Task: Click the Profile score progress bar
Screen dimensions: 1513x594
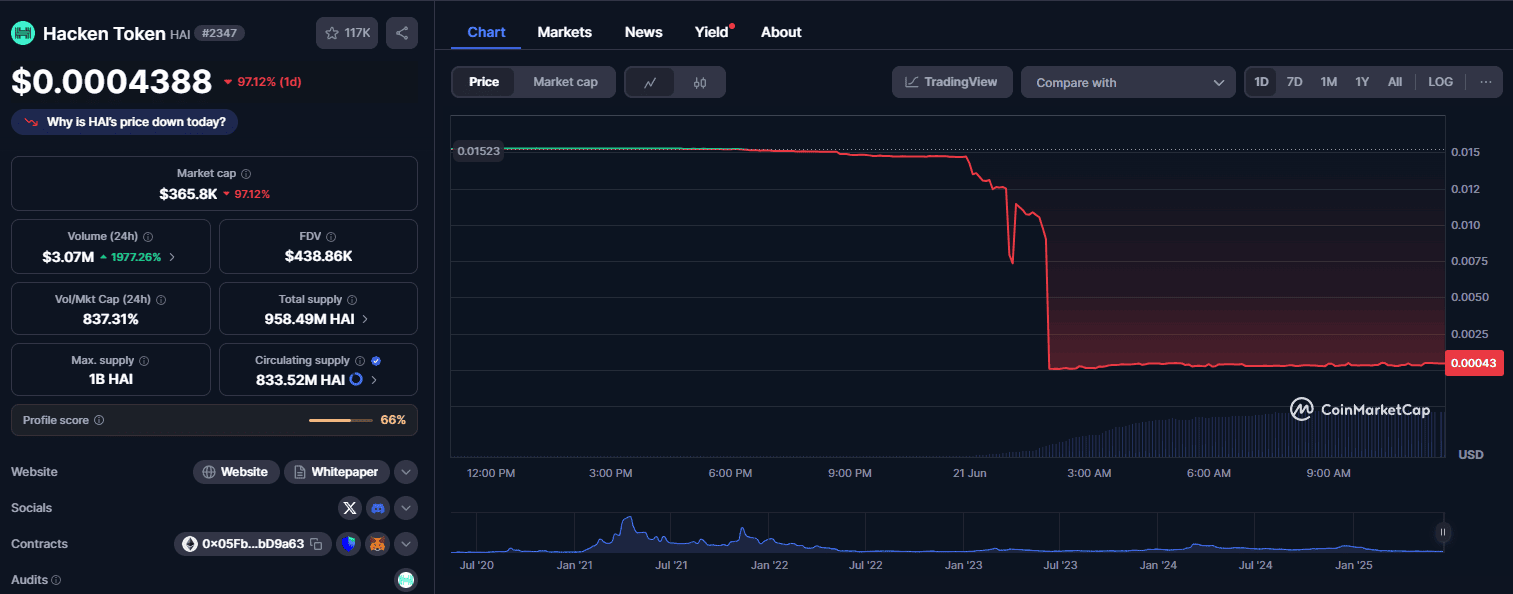Action: coord(340,421)
